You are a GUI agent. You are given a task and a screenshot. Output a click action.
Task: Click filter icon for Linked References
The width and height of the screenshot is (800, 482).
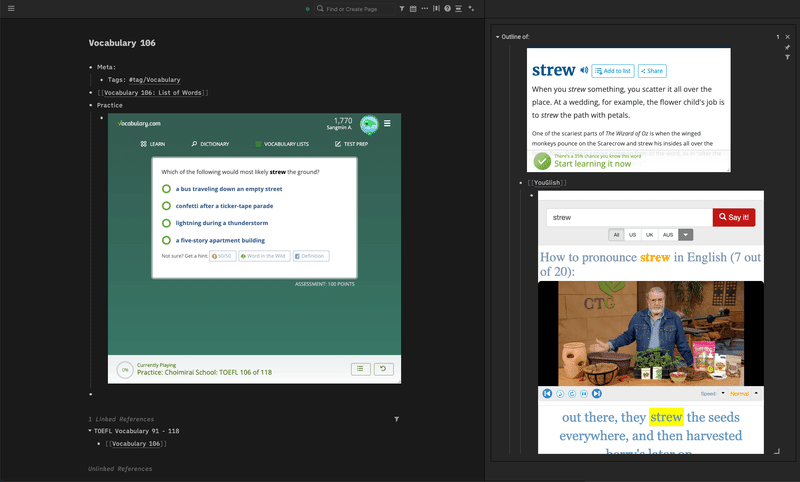[396, 419]
